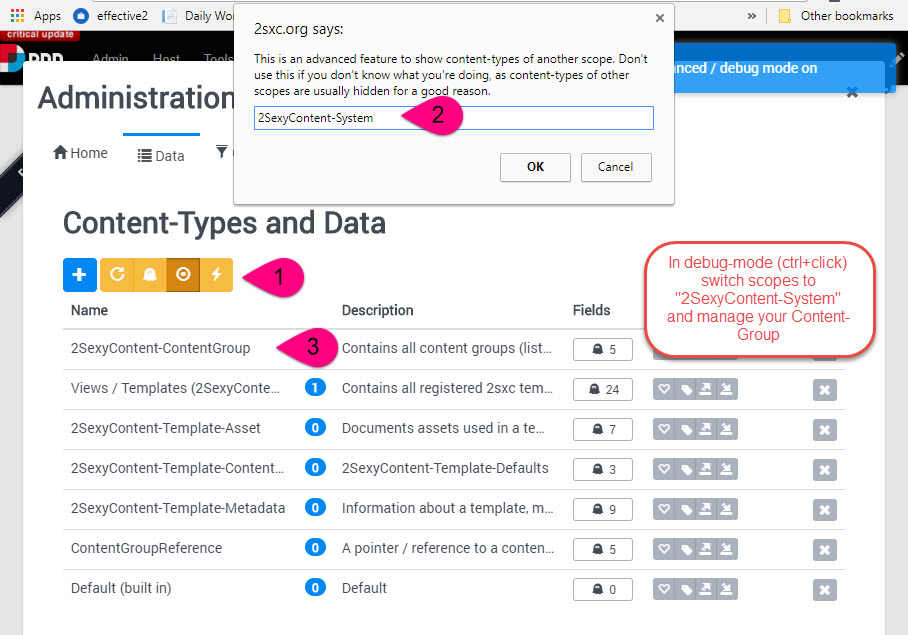Click the lightning bolt icon button
The height and width of the screenshot is (635, 908).
click(217, 274)
